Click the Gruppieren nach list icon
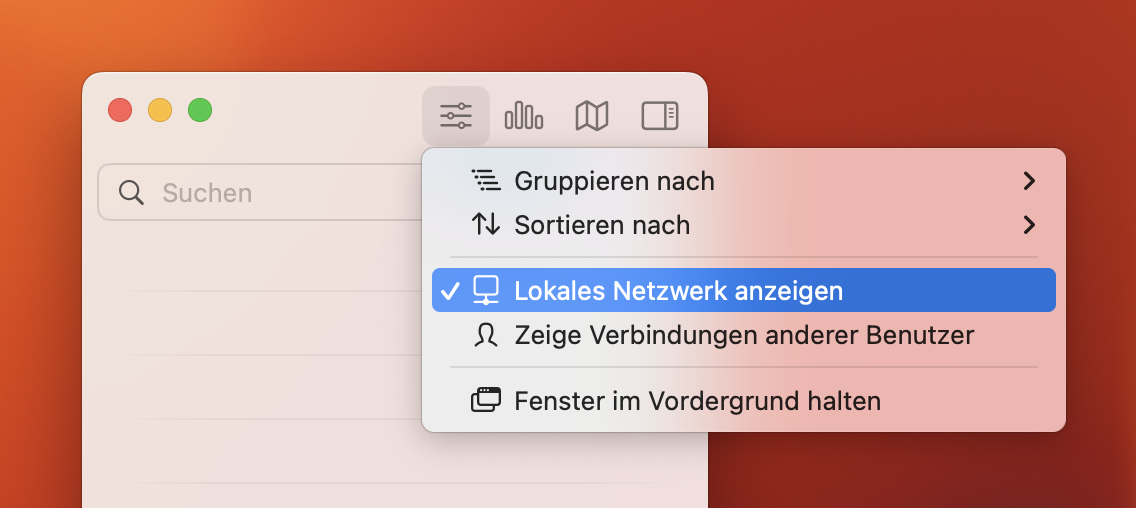1136x508 pixels. point(486,181)
